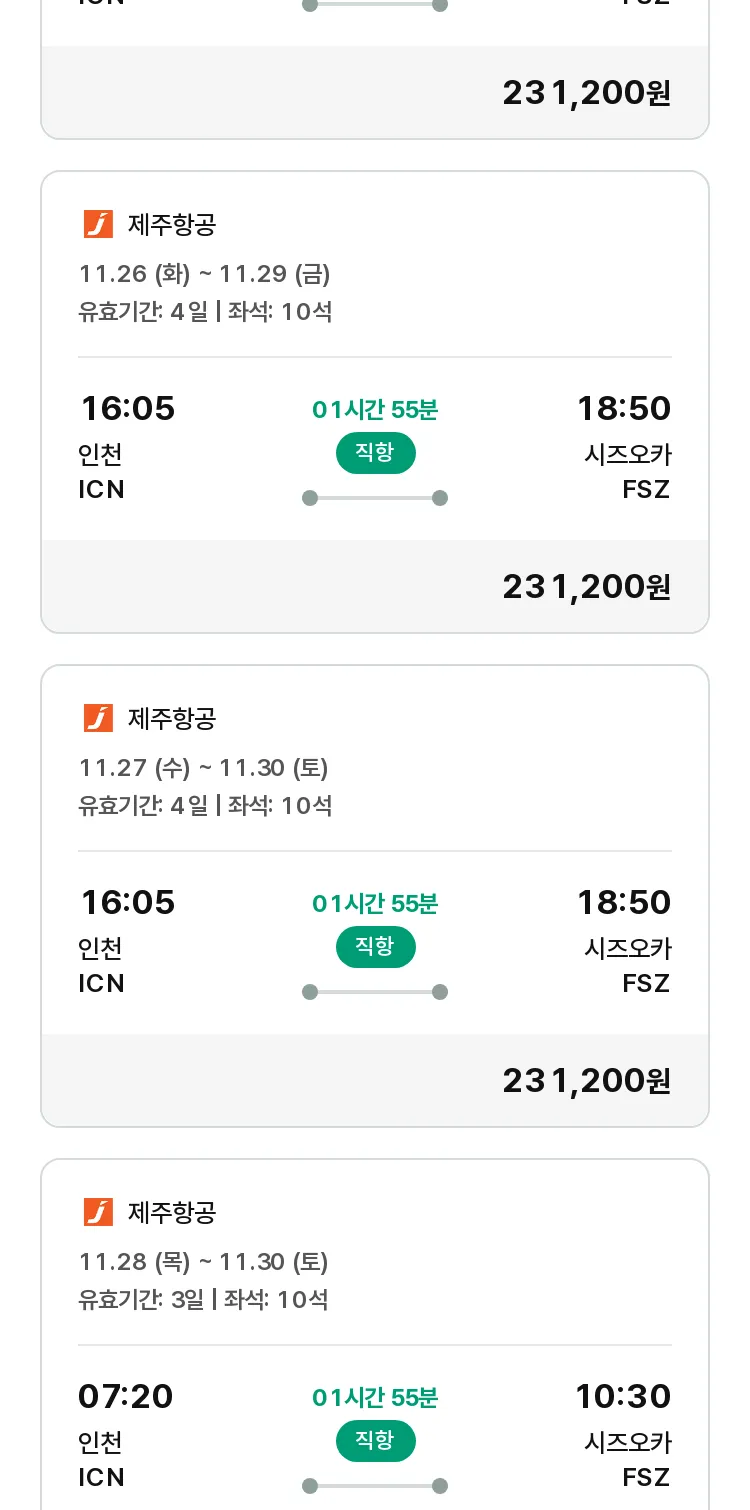Click 제주항공 name on the 11.26 card
Screen dimensions: 750x1510
click(172, 224)
